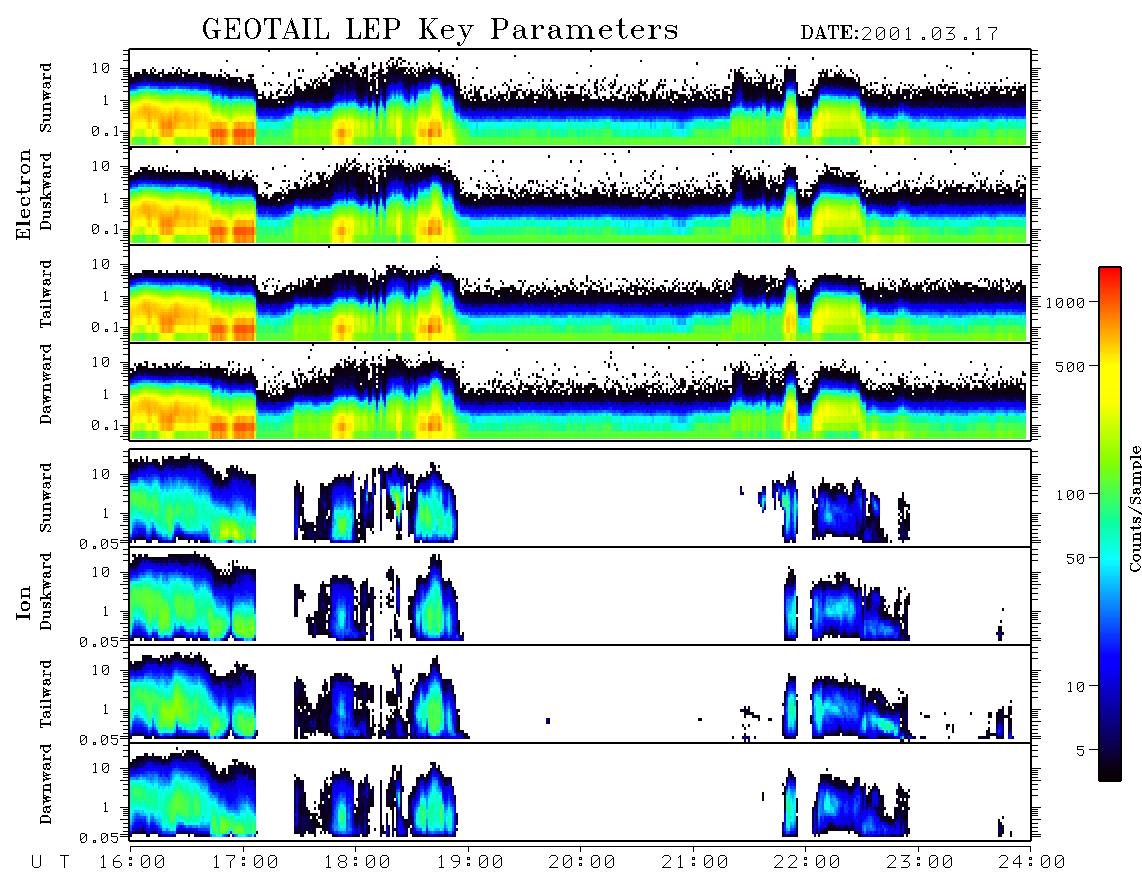
Task: Click the Ion "Duskward" panel label
Action: pyautogui.click(x=46, y=592)
